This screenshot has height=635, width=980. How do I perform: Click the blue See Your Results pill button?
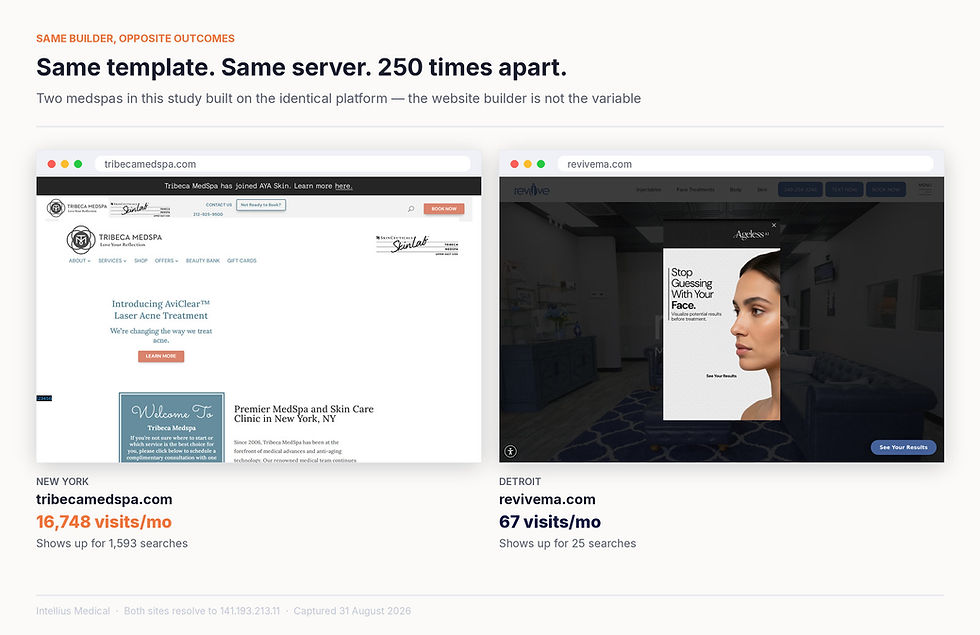903,447
